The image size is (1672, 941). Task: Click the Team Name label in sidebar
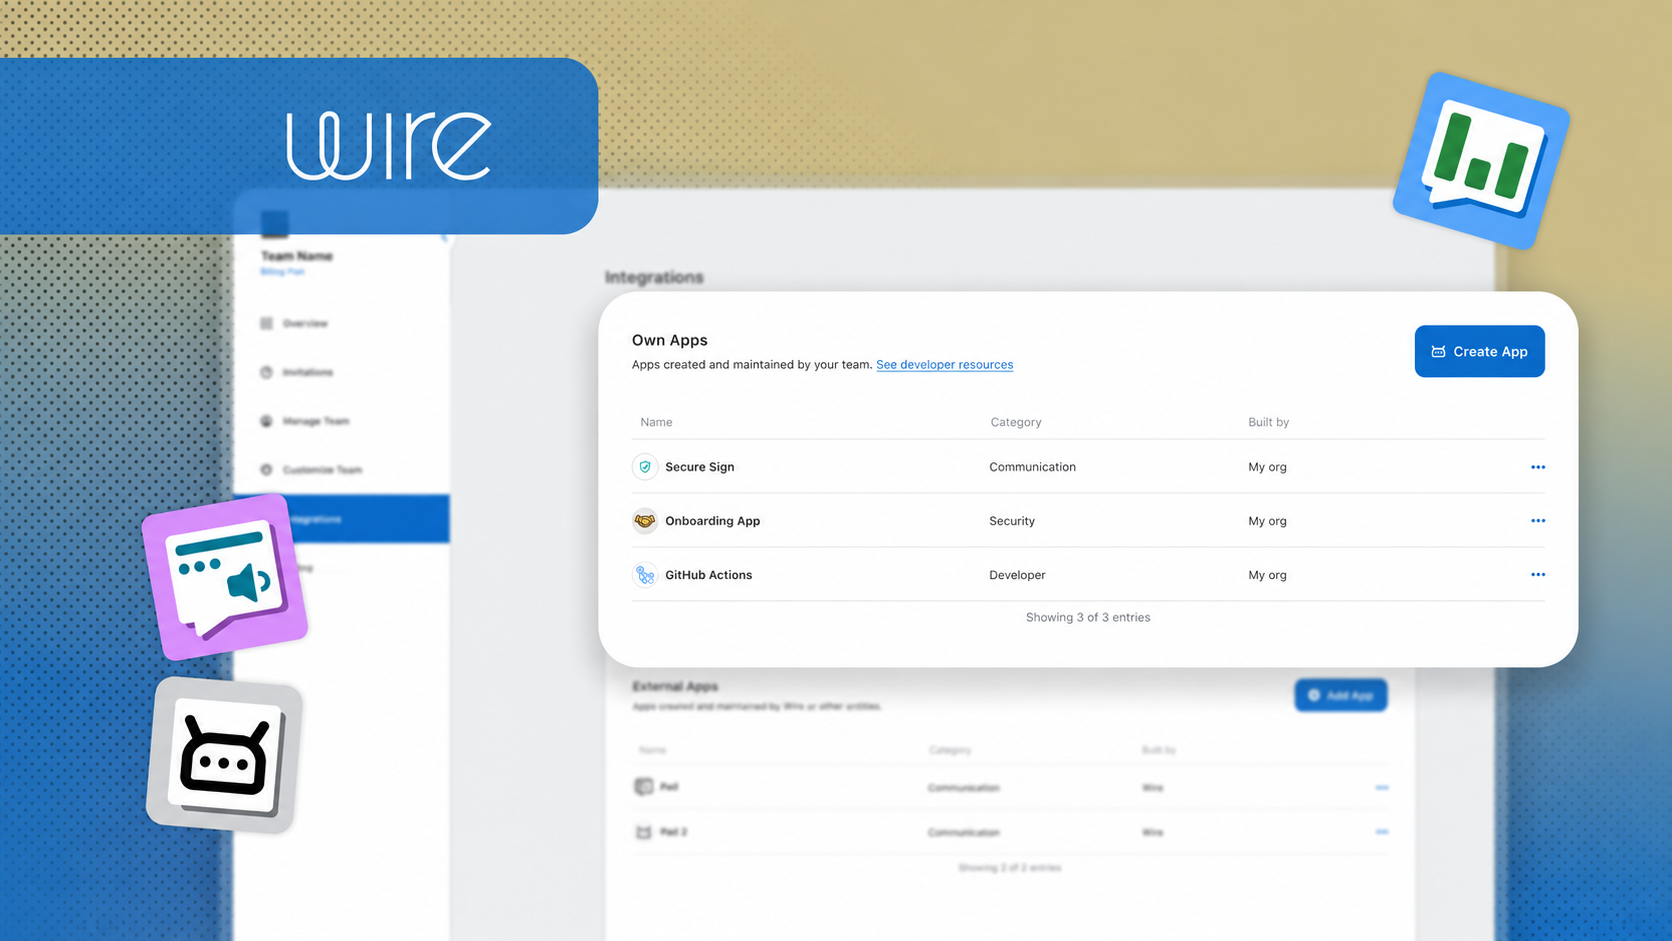(x=296, y=256)
